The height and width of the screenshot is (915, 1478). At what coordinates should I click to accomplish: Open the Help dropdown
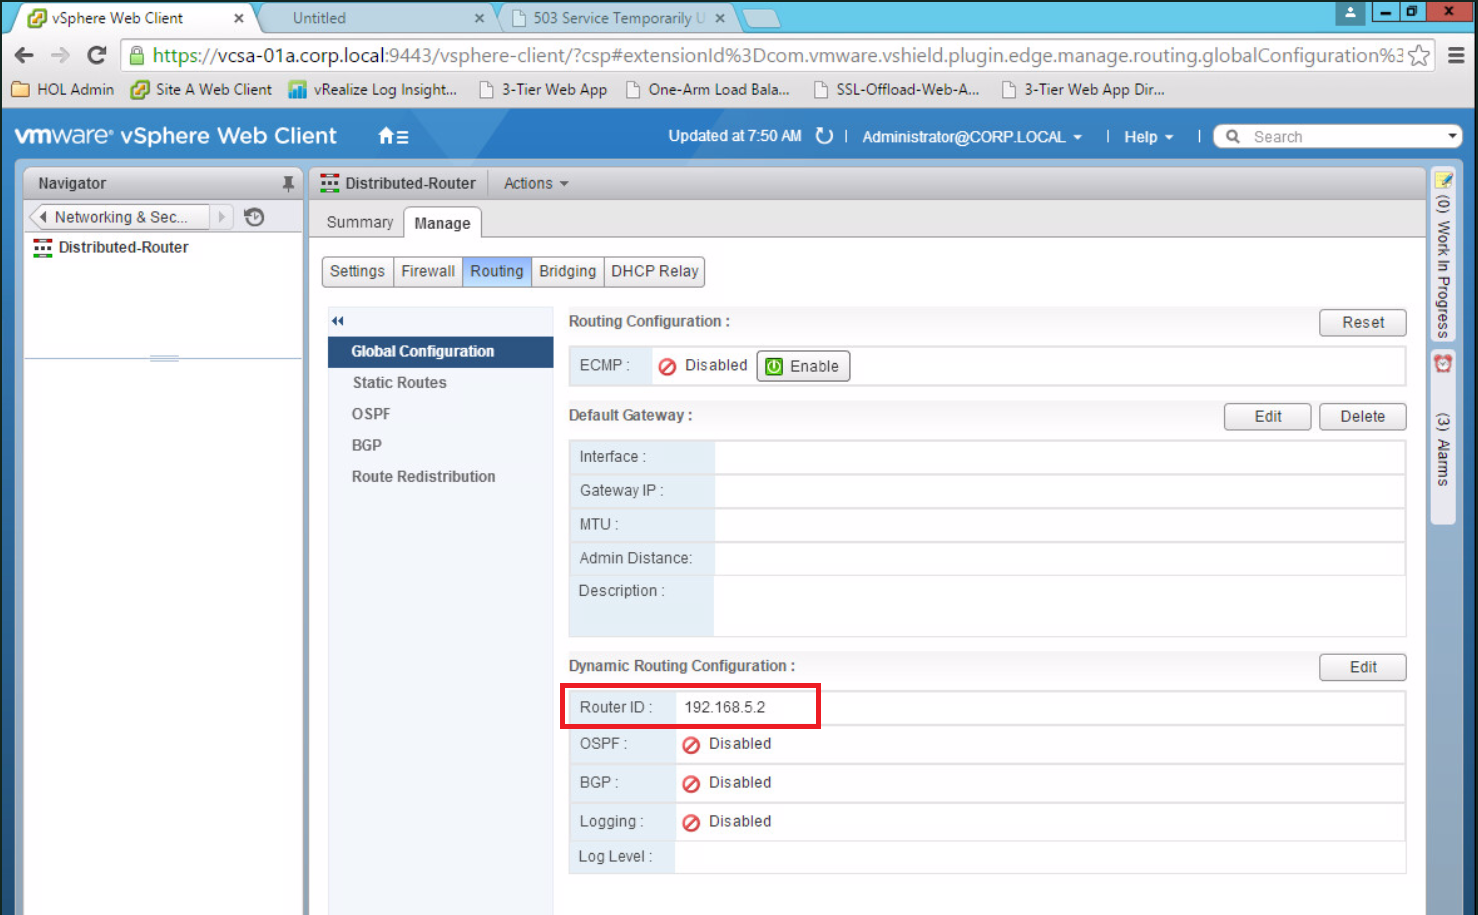(1148, 137)
